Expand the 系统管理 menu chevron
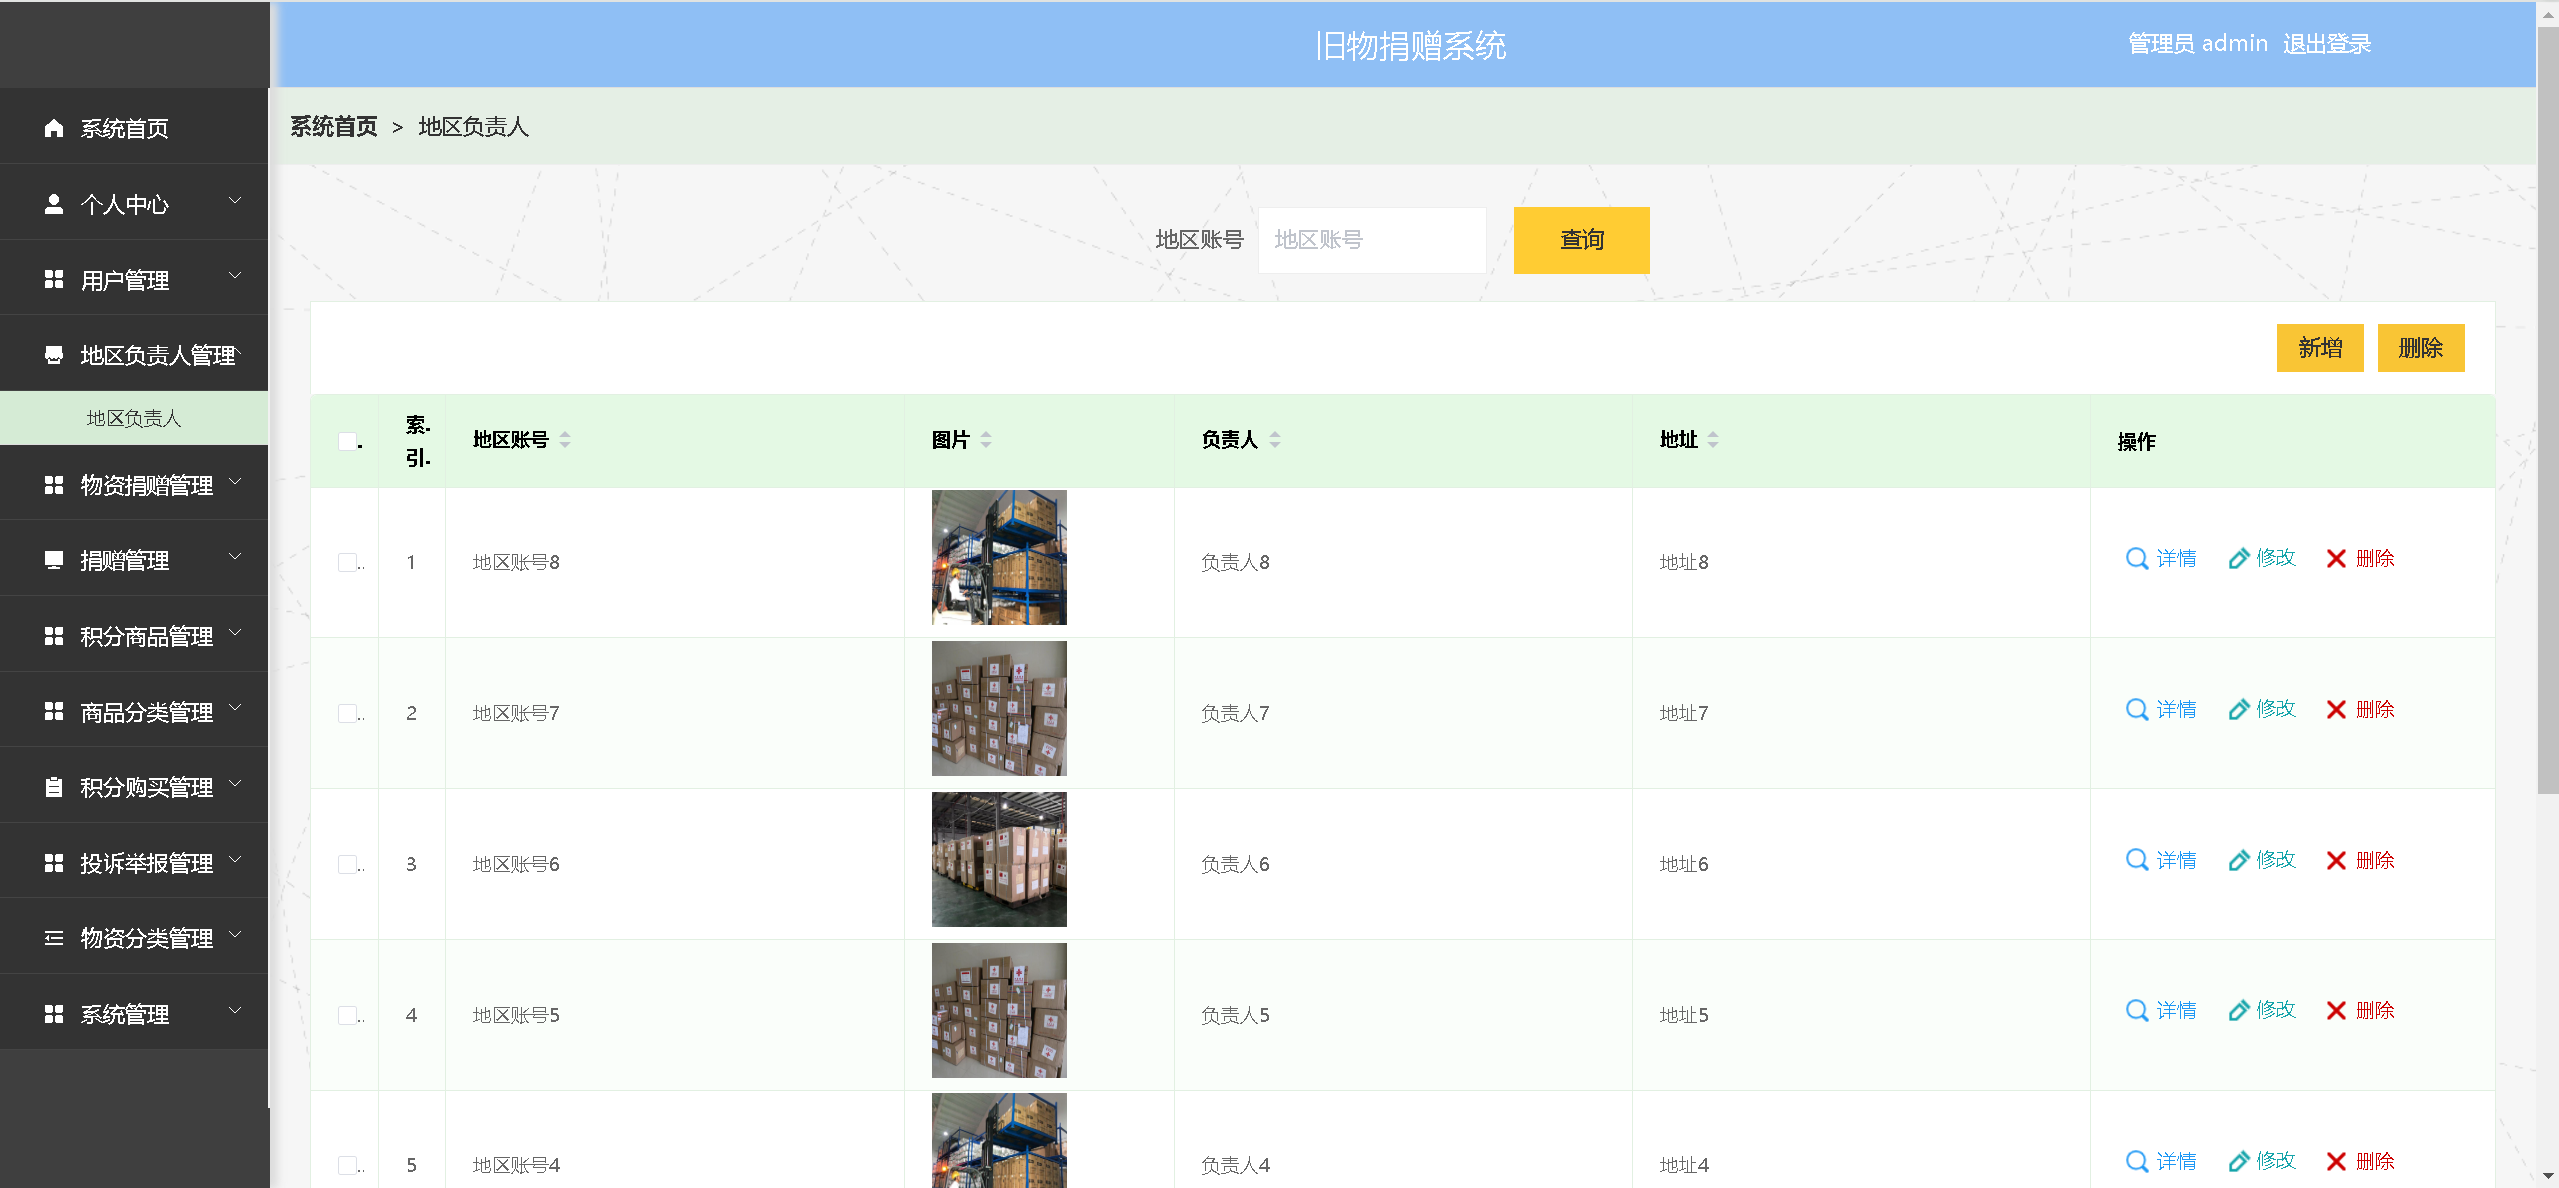The width and height of the screenshot is (2559, 1188). (x=235, y=1010)
